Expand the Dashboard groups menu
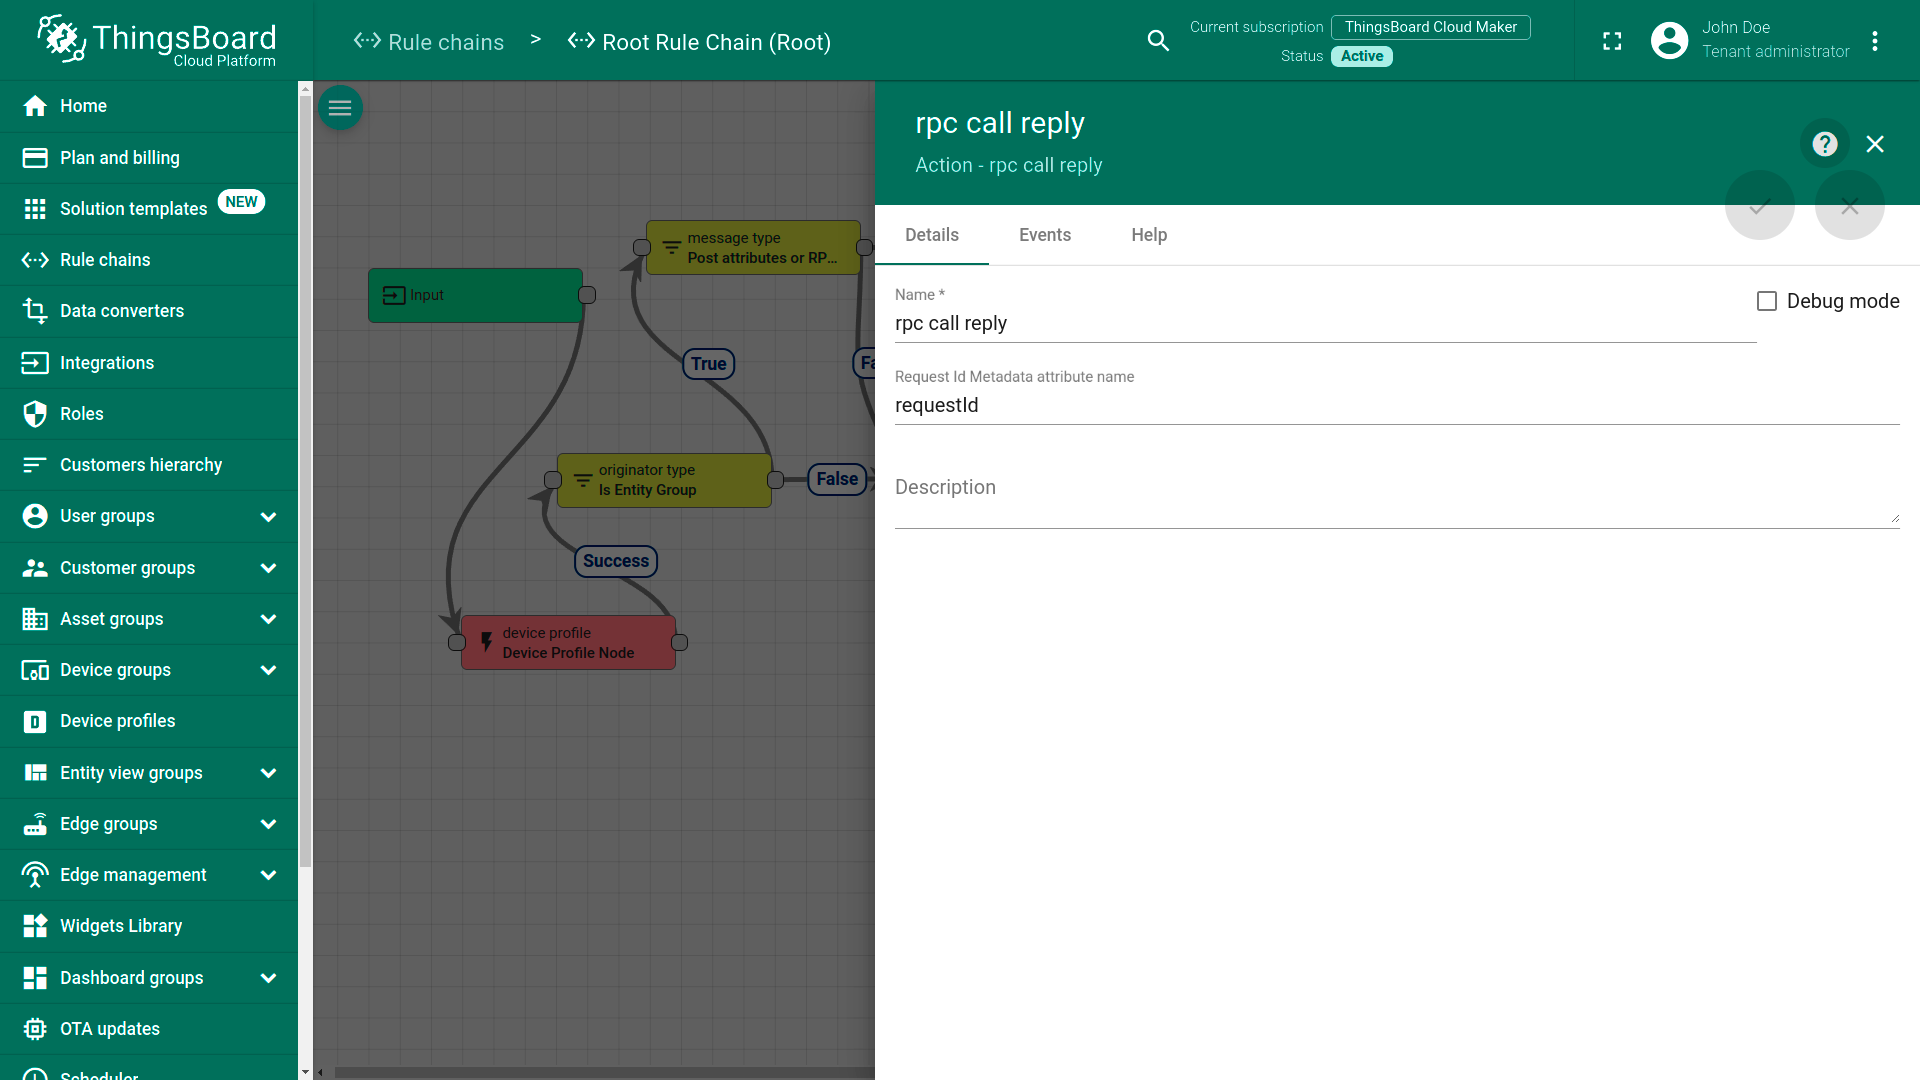 pyautogui.click(x=268, y=978)
